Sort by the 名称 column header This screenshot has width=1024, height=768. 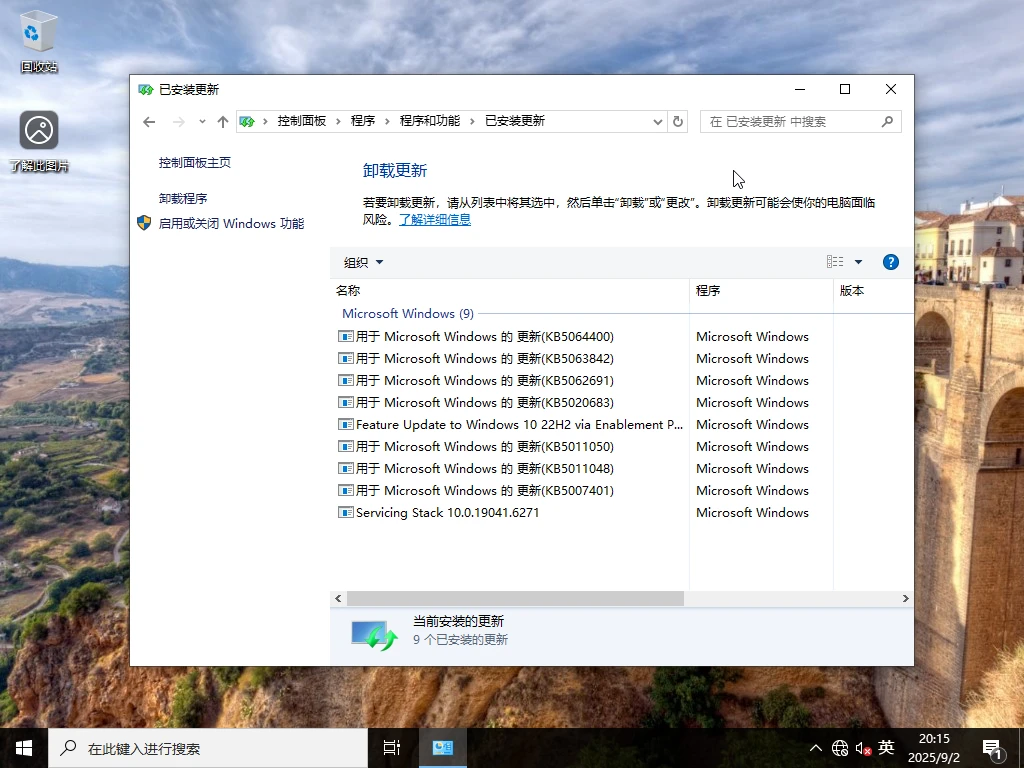[x=348, y=290]
